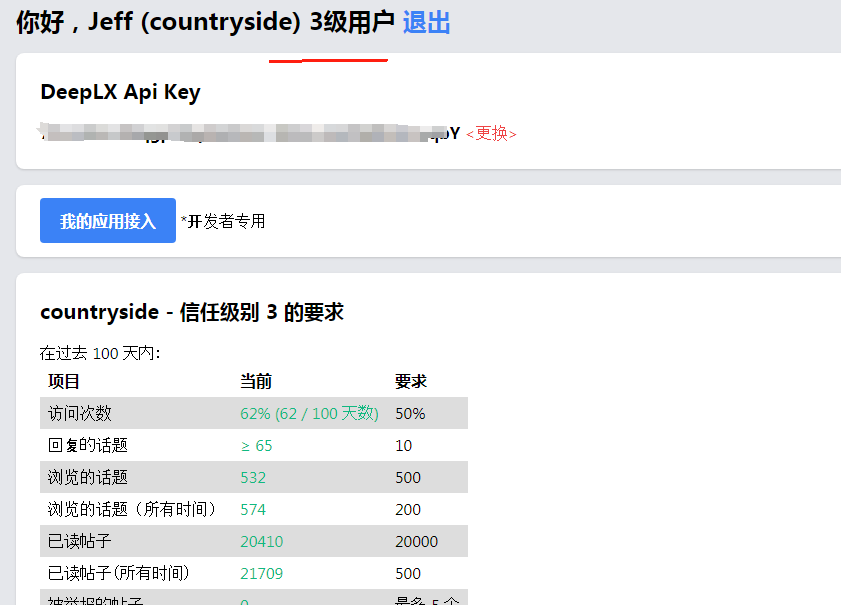Click the 回复的话题 row label
The image size is (841, 605).
pos(88,445)
